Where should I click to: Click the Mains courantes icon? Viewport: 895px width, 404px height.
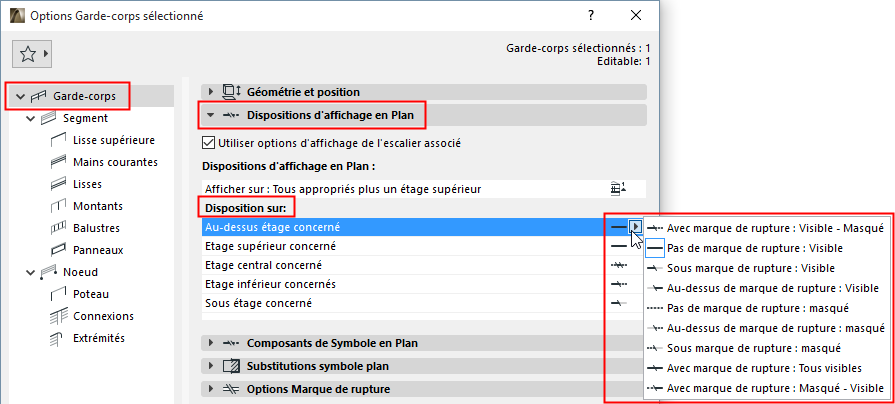click(57, 162)
